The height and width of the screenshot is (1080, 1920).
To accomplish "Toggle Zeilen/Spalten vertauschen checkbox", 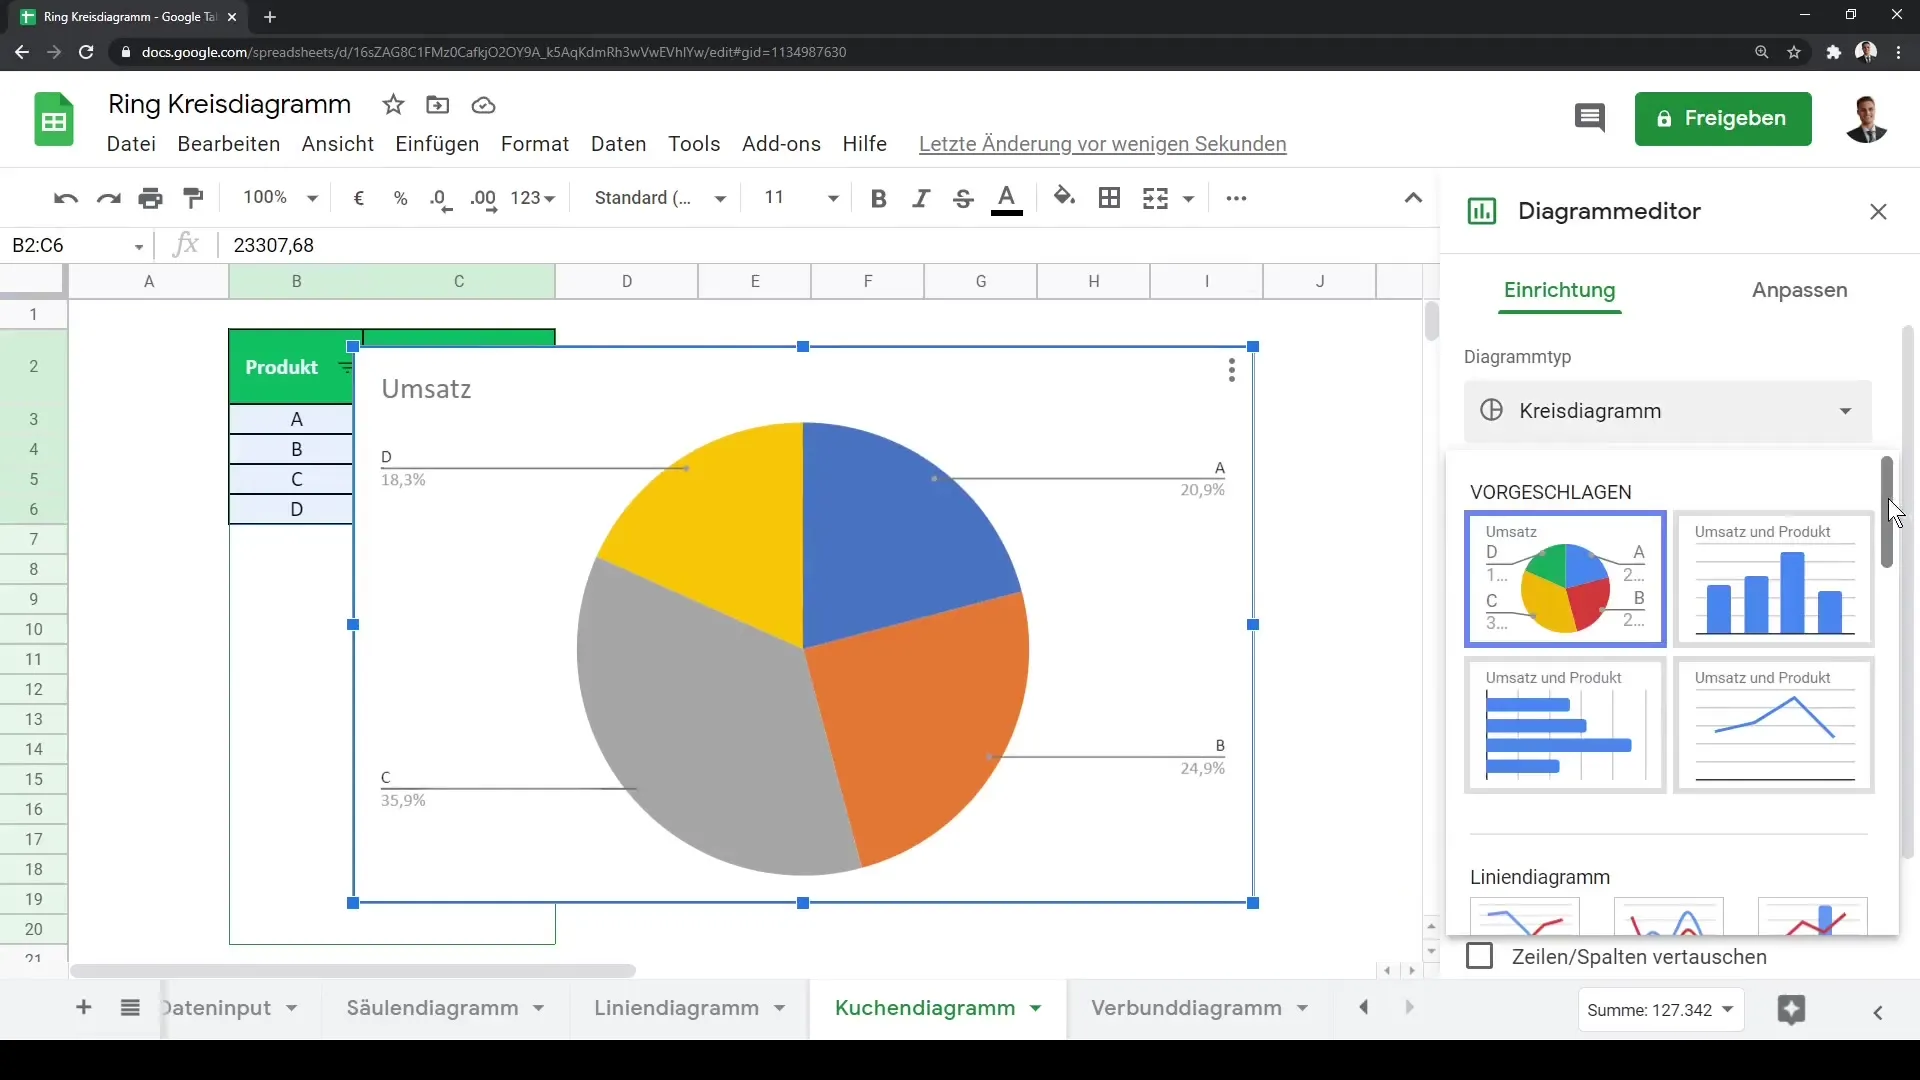I will tap(1479, 956).
